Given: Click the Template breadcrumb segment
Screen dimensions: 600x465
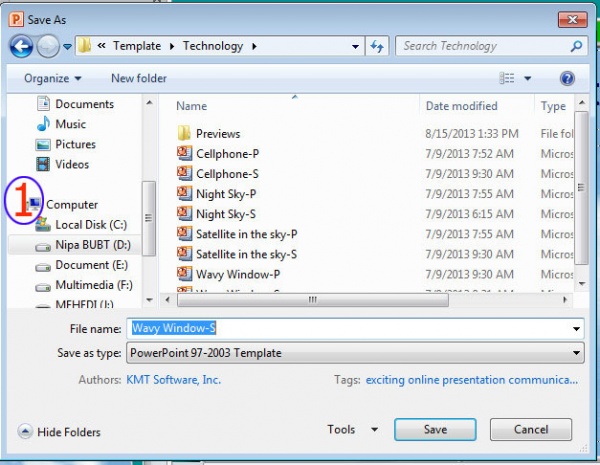Looking at the screenshot, I should point(137,46).
